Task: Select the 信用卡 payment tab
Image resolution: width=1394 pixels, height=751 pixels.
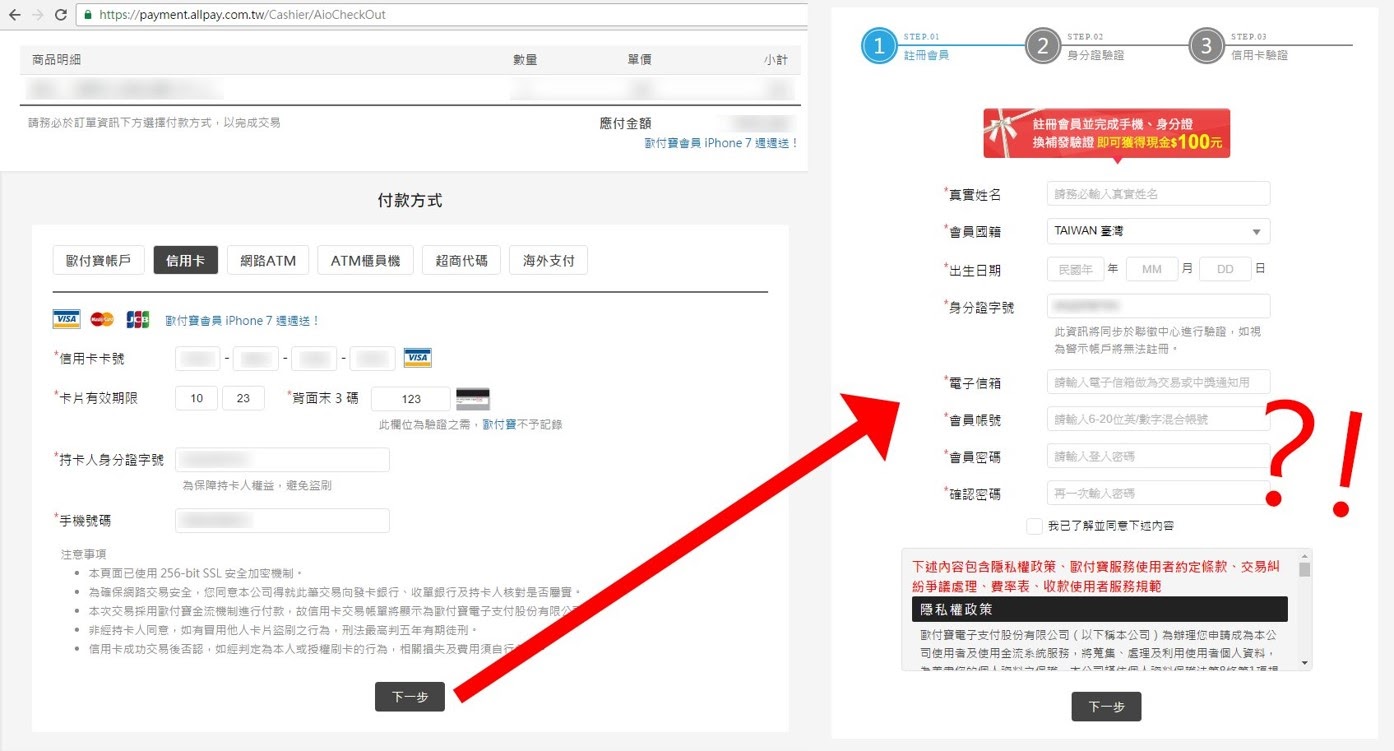Action: (185, 260)
